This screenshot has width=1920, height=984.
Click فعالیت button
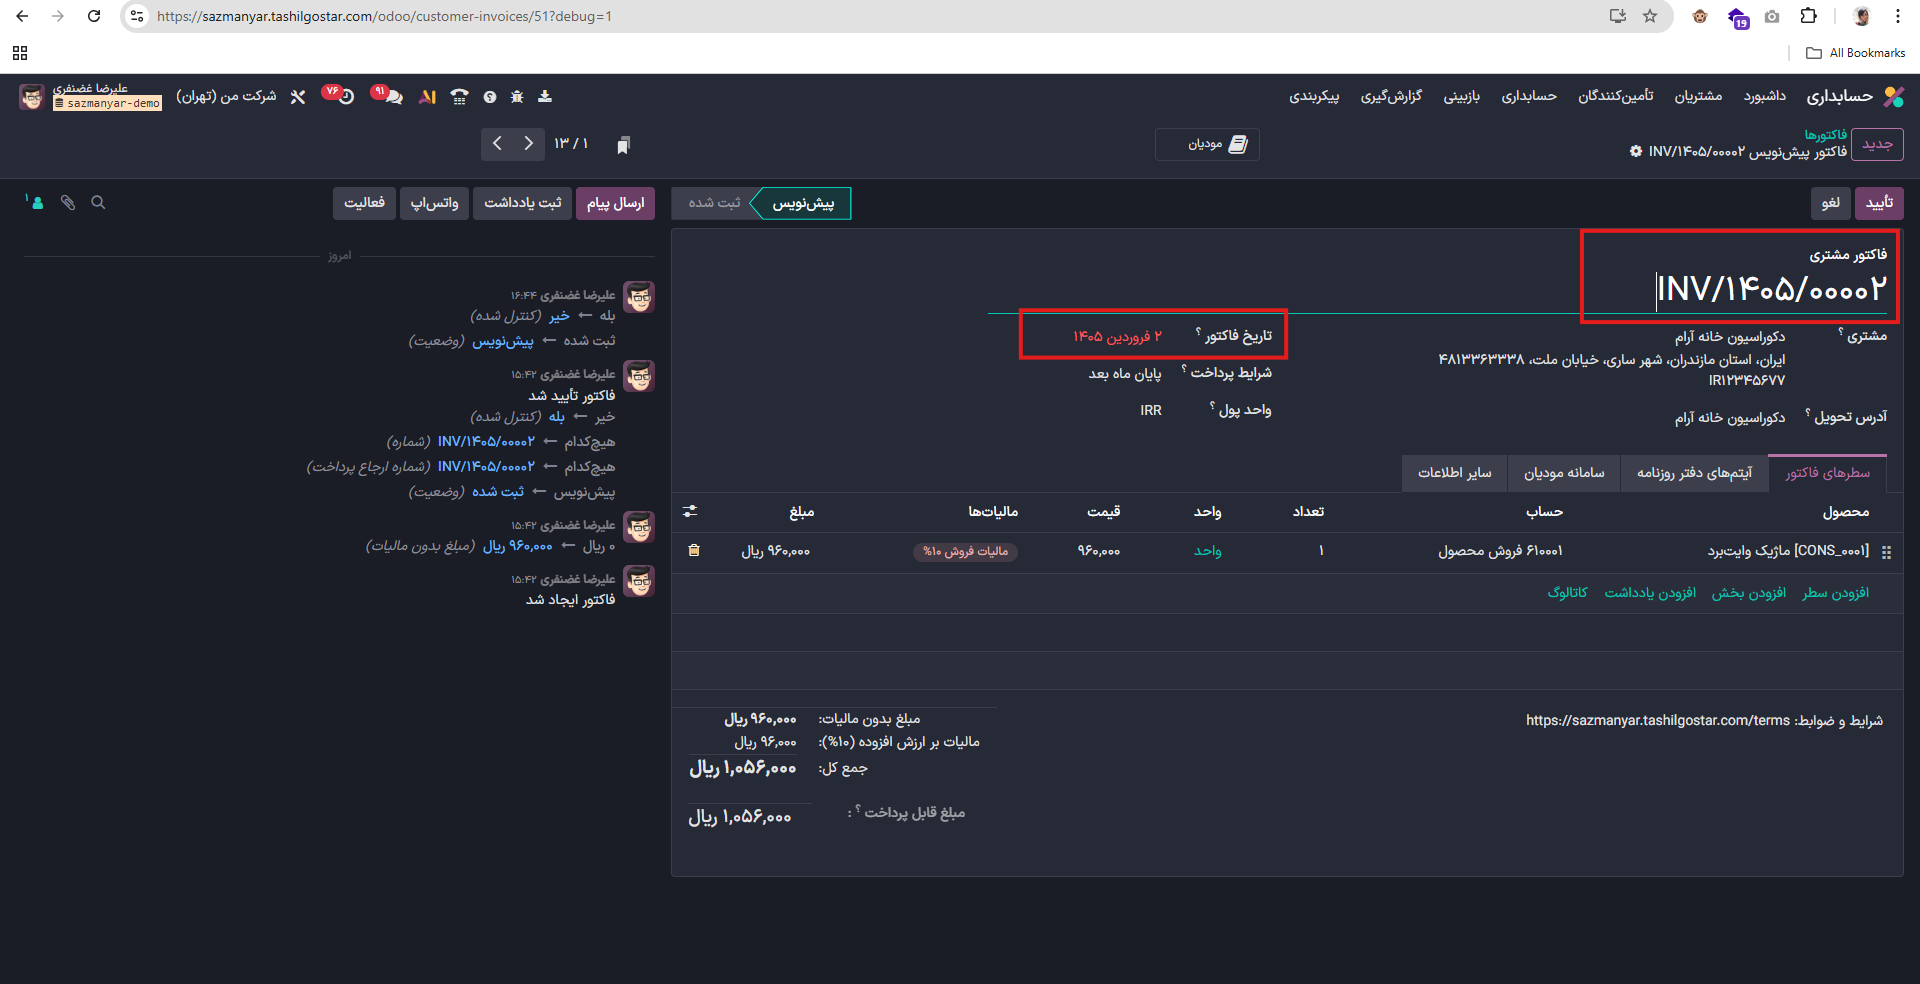(x=364, y=203)
